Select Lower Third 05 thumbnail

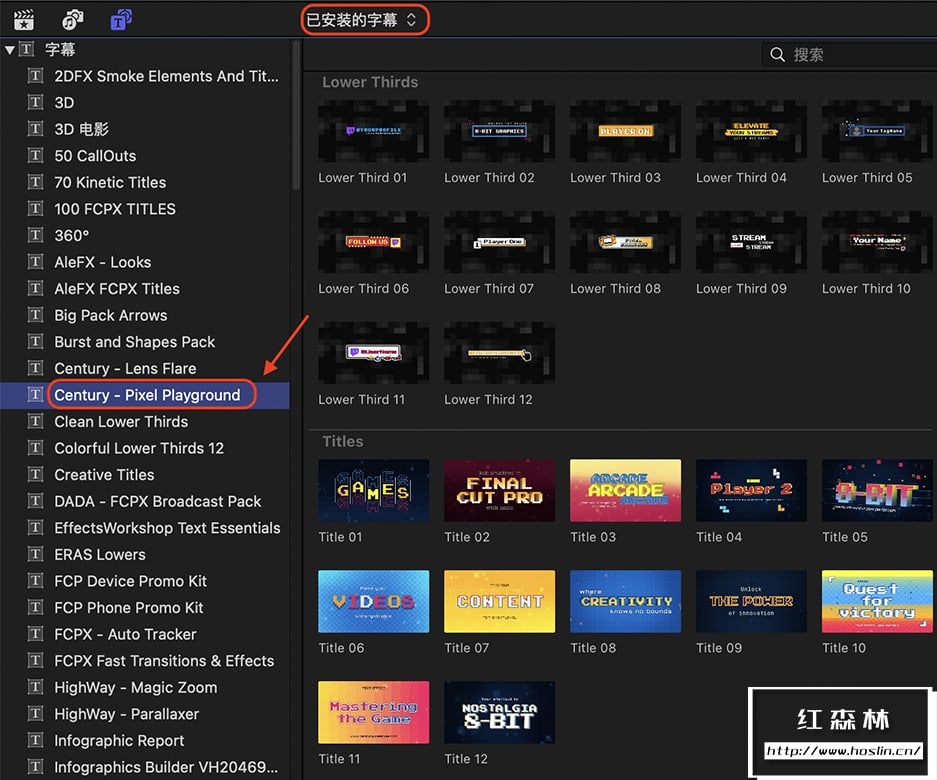[877, 131]
